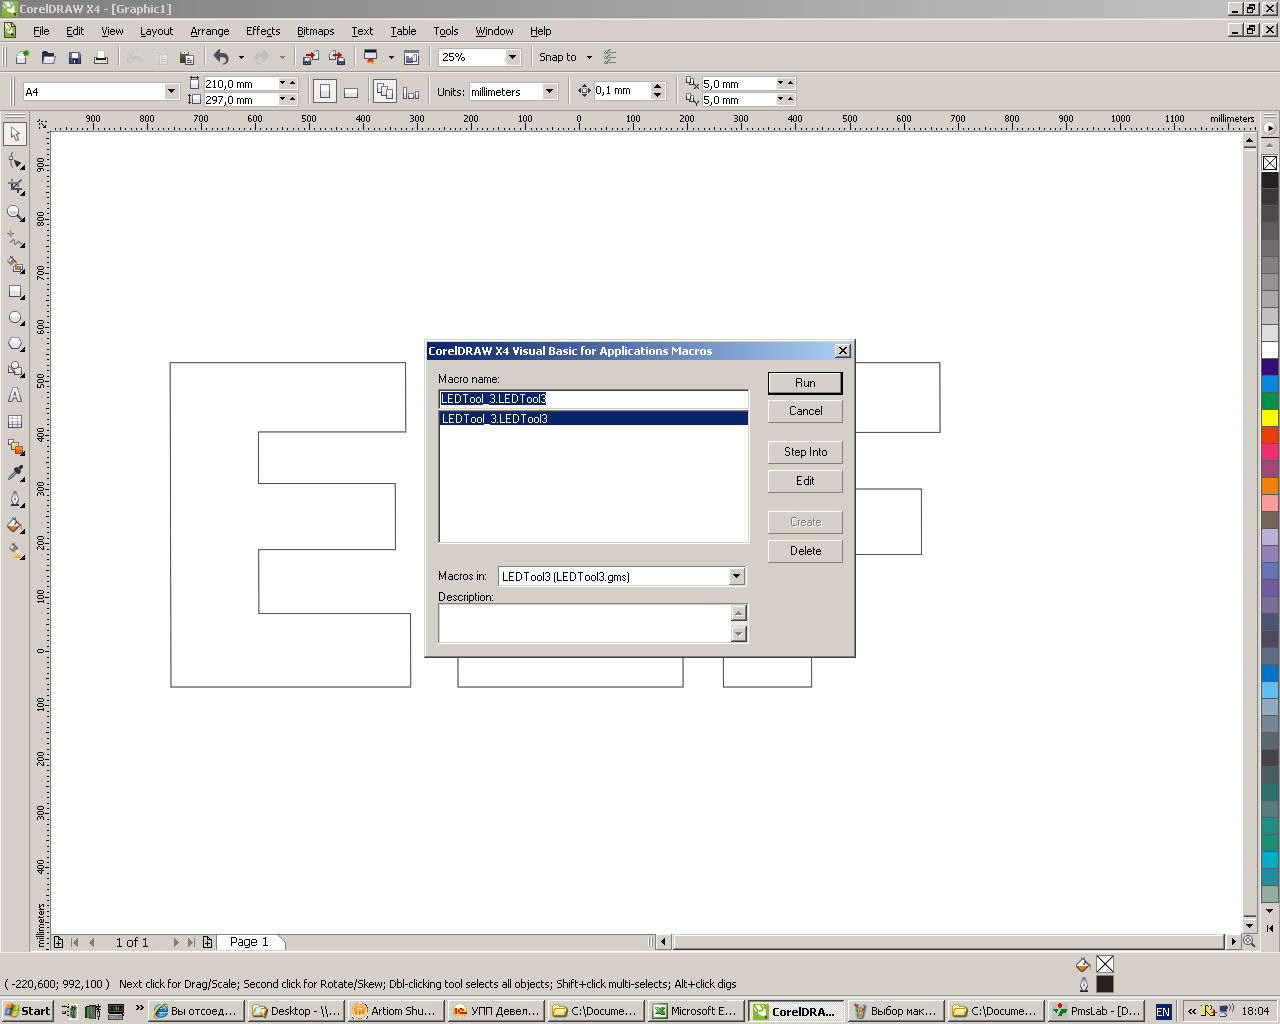This screenshot has height=1024, width=1280.
Task: Select the Polygon tool
Action: [x=15, y=343]
